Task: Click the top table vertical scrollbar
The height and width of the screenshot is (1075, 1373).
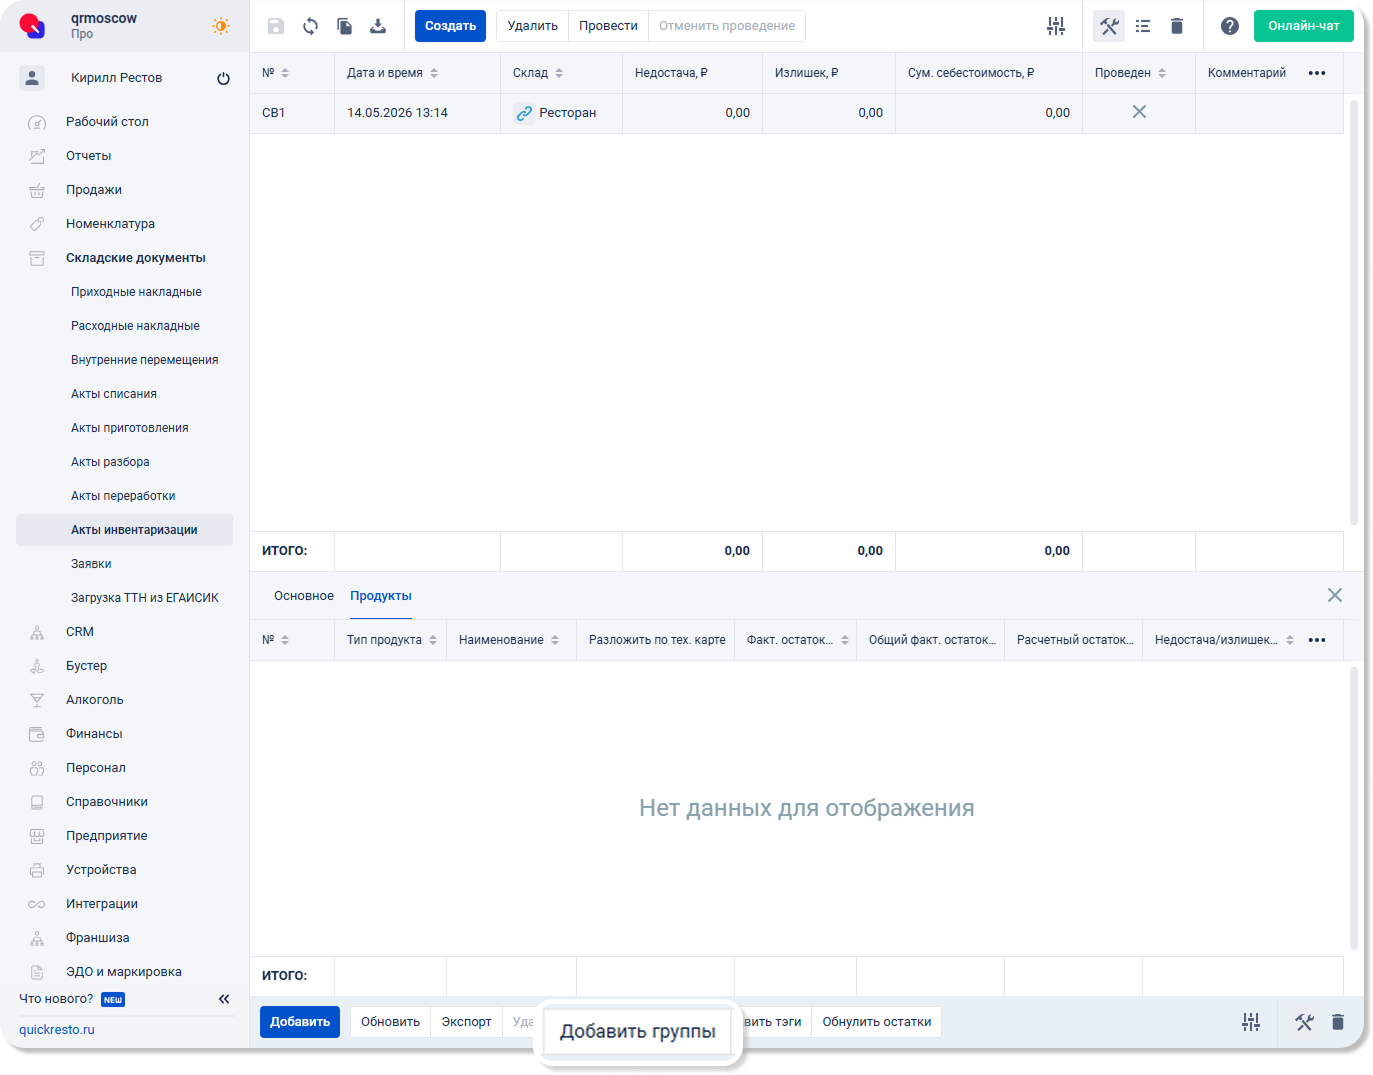Action: [x=1354, y=310]
